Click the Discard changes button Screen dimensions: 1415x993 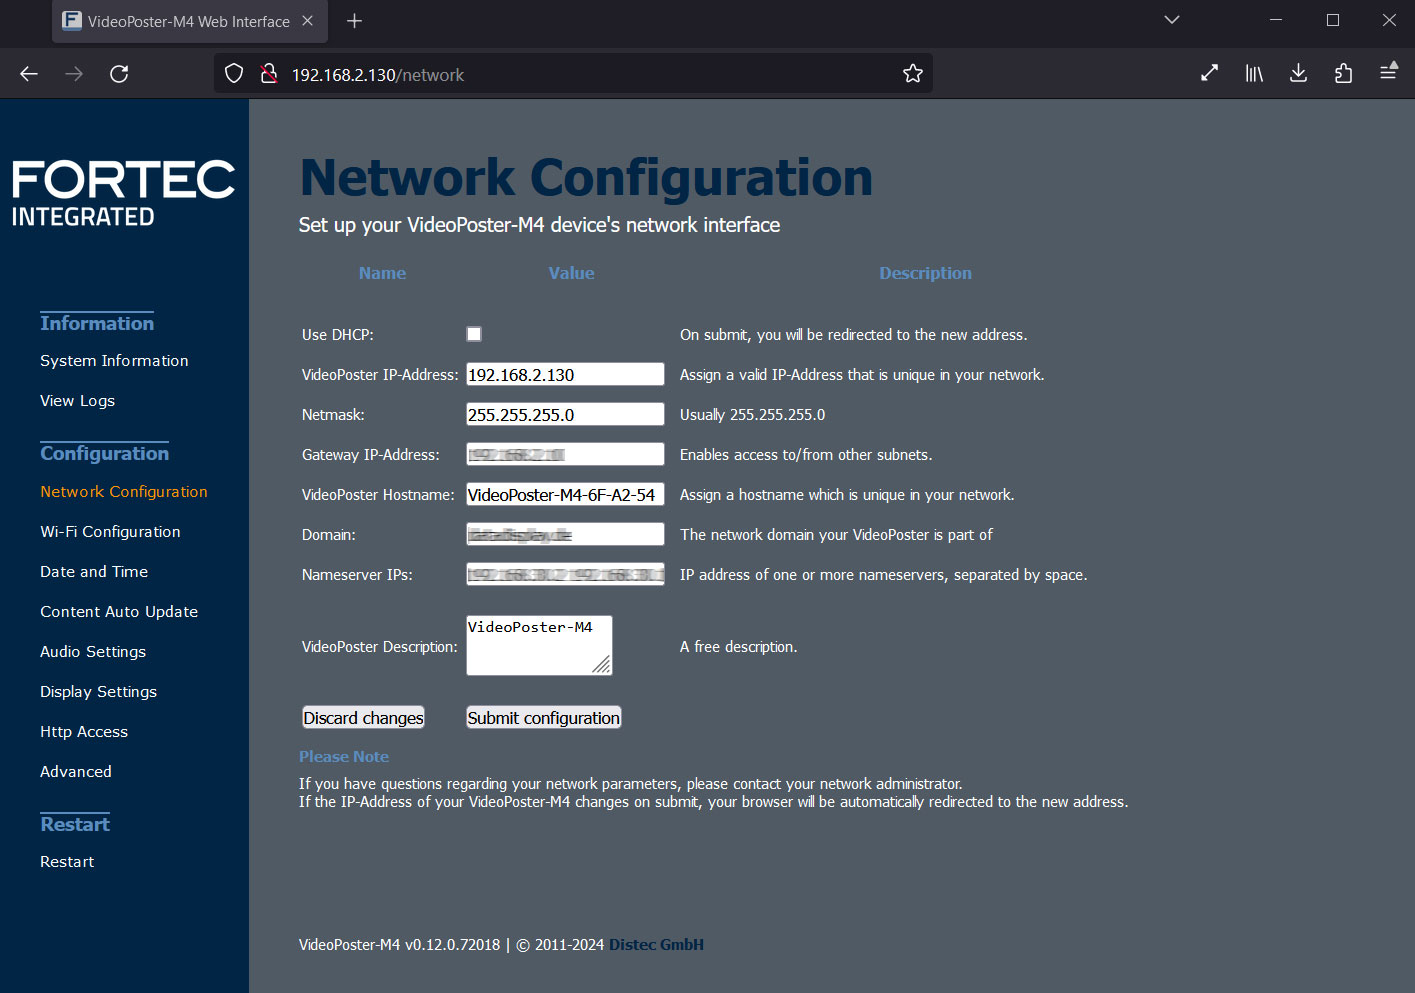(x=363, y=718)
